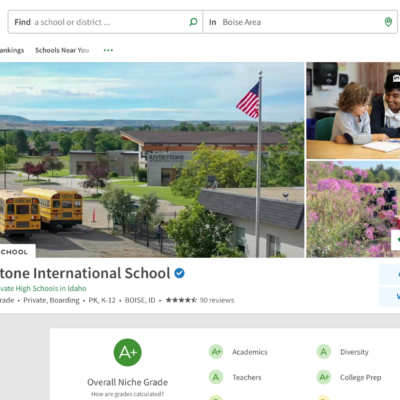The height and width of the screenshot is (400, 400).
Task: Open the three-dot more navigation menu
Action: (x=108, y=50)
